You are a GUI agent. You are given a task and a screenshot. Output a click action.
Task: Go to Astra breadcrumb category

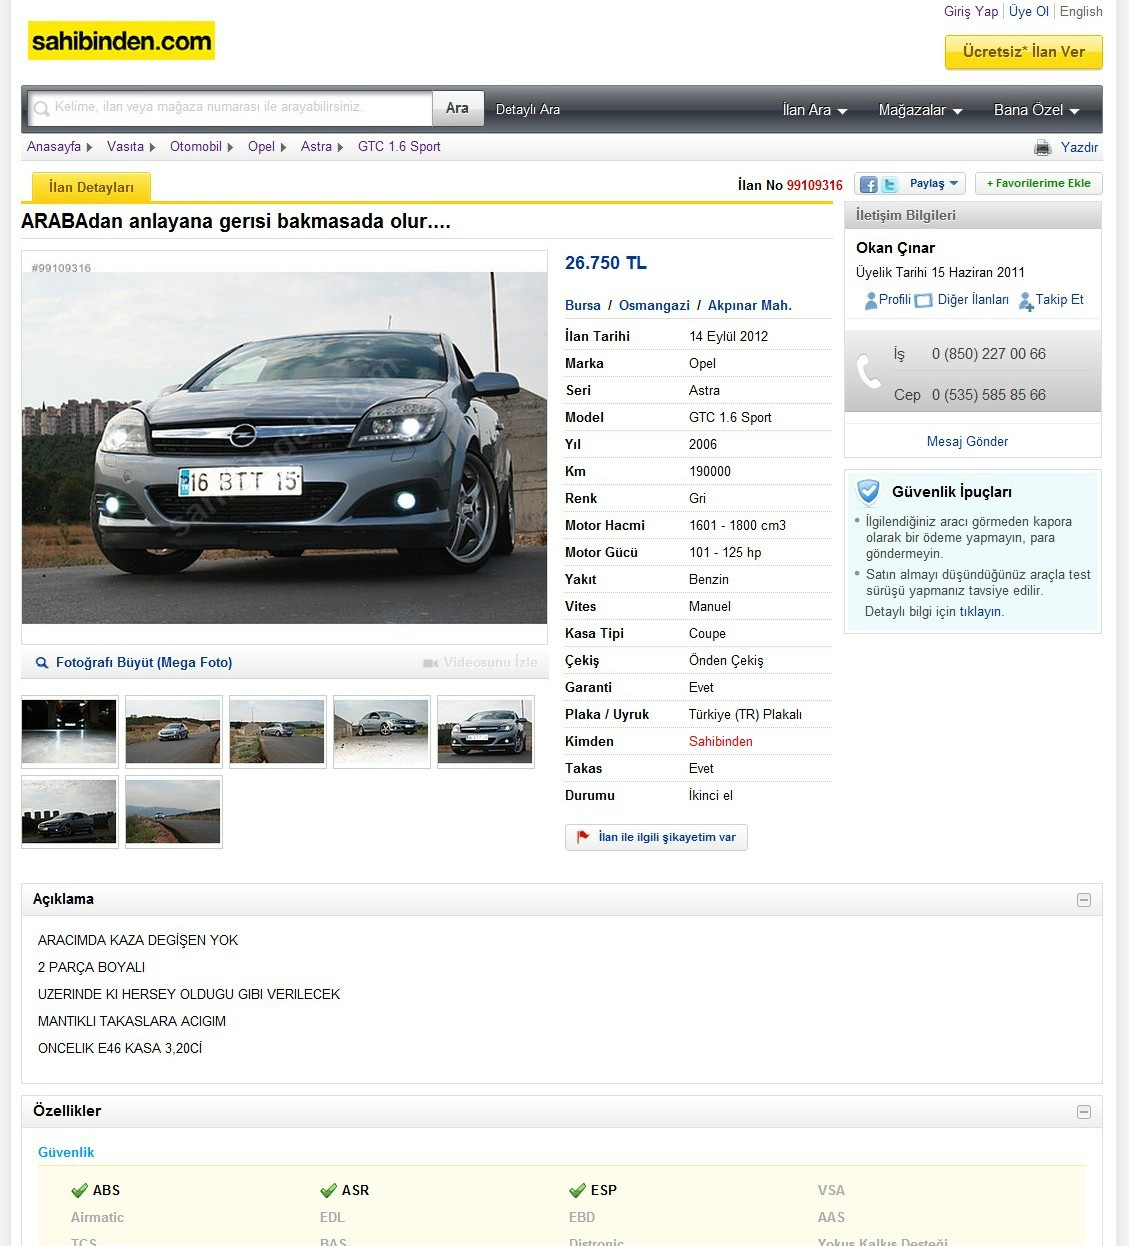click(316, 146)
